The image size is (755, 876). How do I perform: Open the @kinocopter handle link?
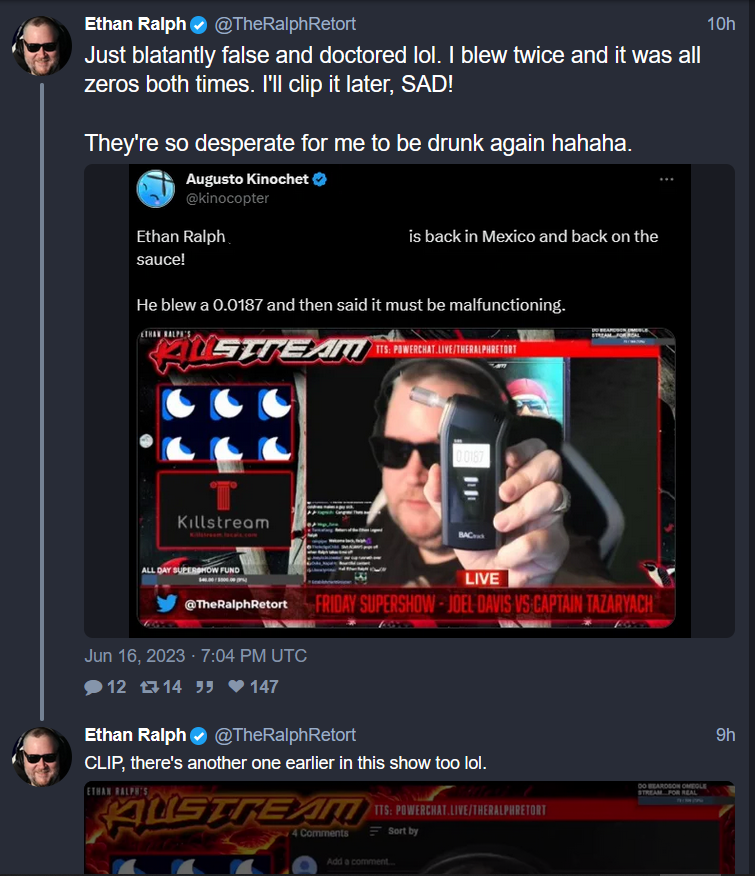pos(227,198)
